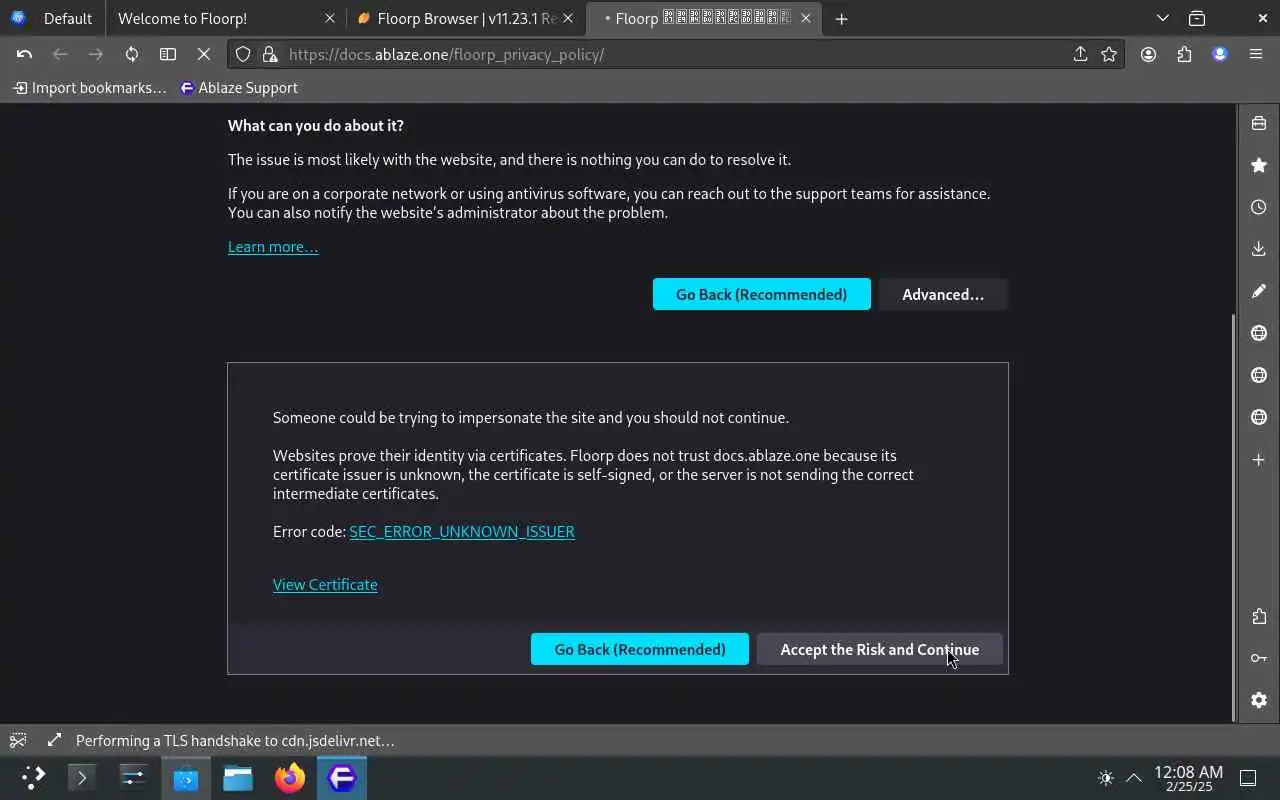Switch to Floorp Browser v11.23.1 tab
The width and height of the screenshot is (1280, 800).
click(x=465, y=19)
